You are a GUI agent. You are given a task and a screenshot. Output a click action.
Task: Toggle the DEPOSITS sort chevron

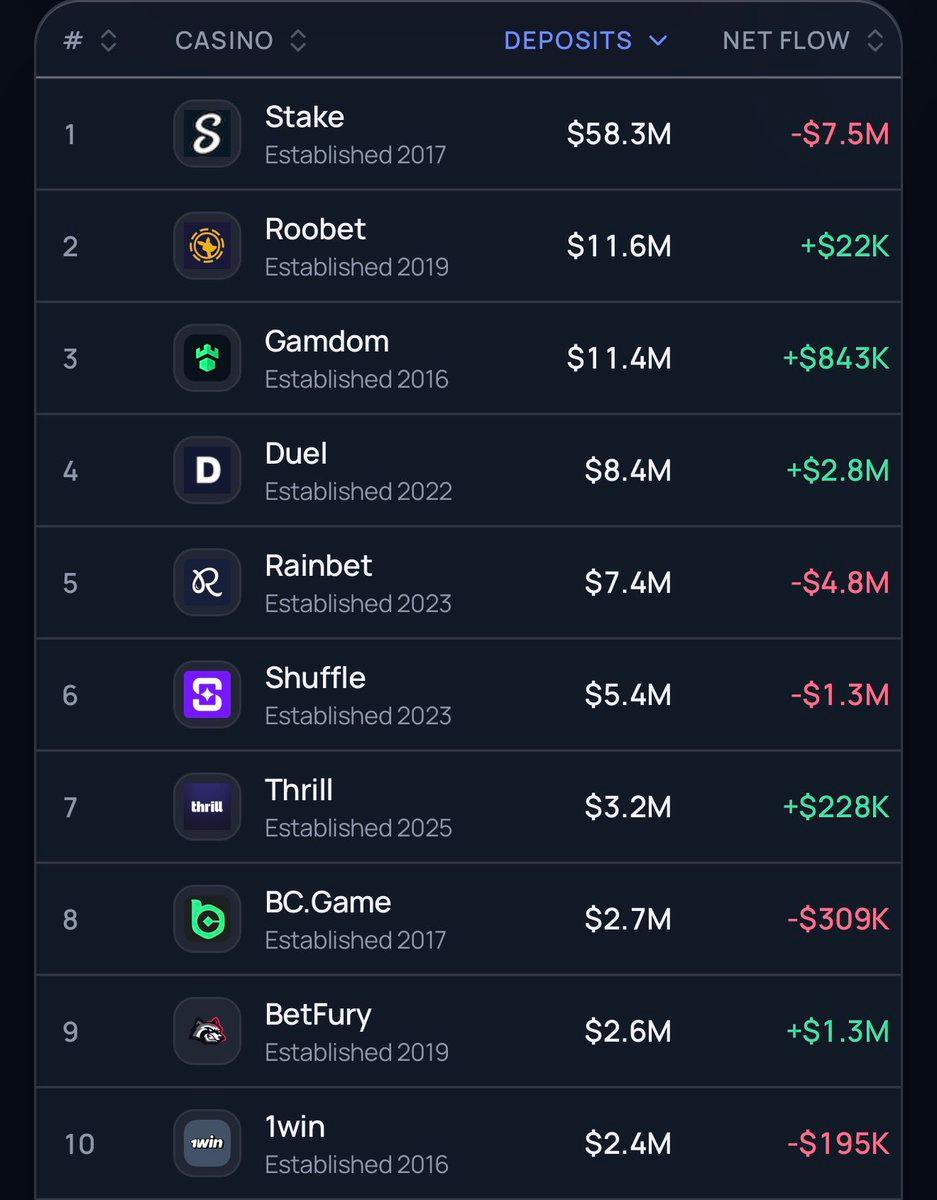click(657, 41)
